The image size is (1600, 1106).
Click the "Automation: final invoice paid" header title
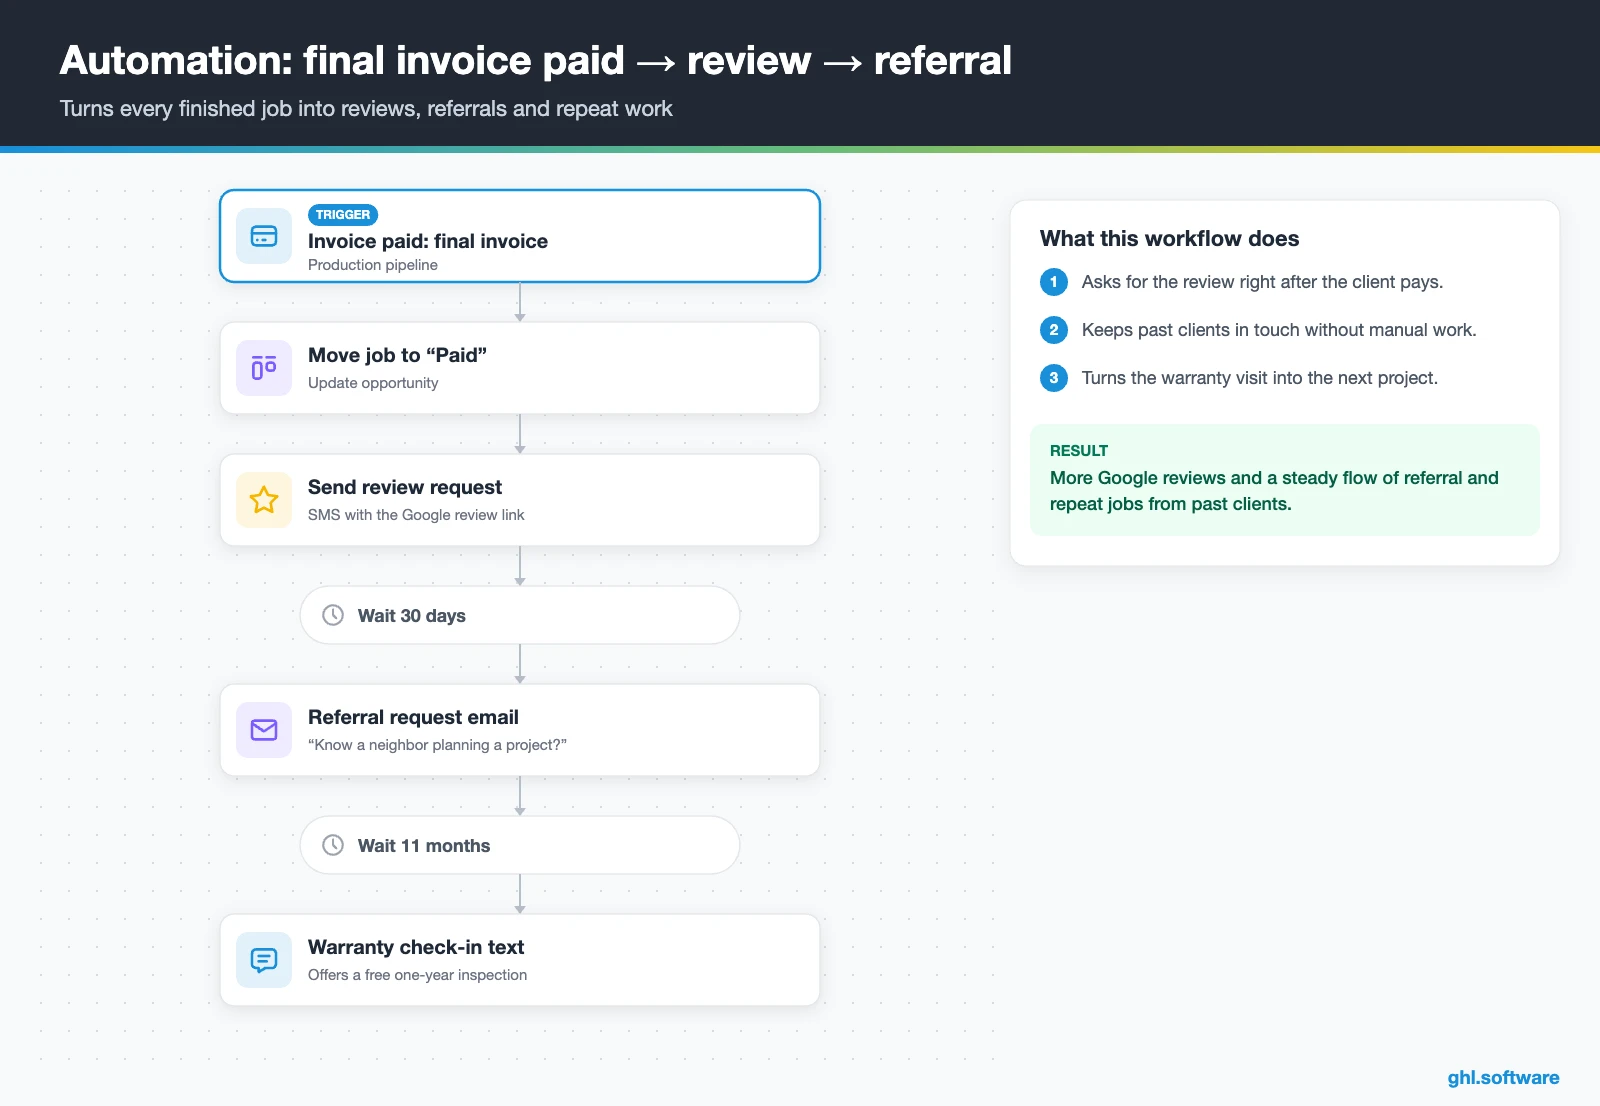(x=536, y=61)
